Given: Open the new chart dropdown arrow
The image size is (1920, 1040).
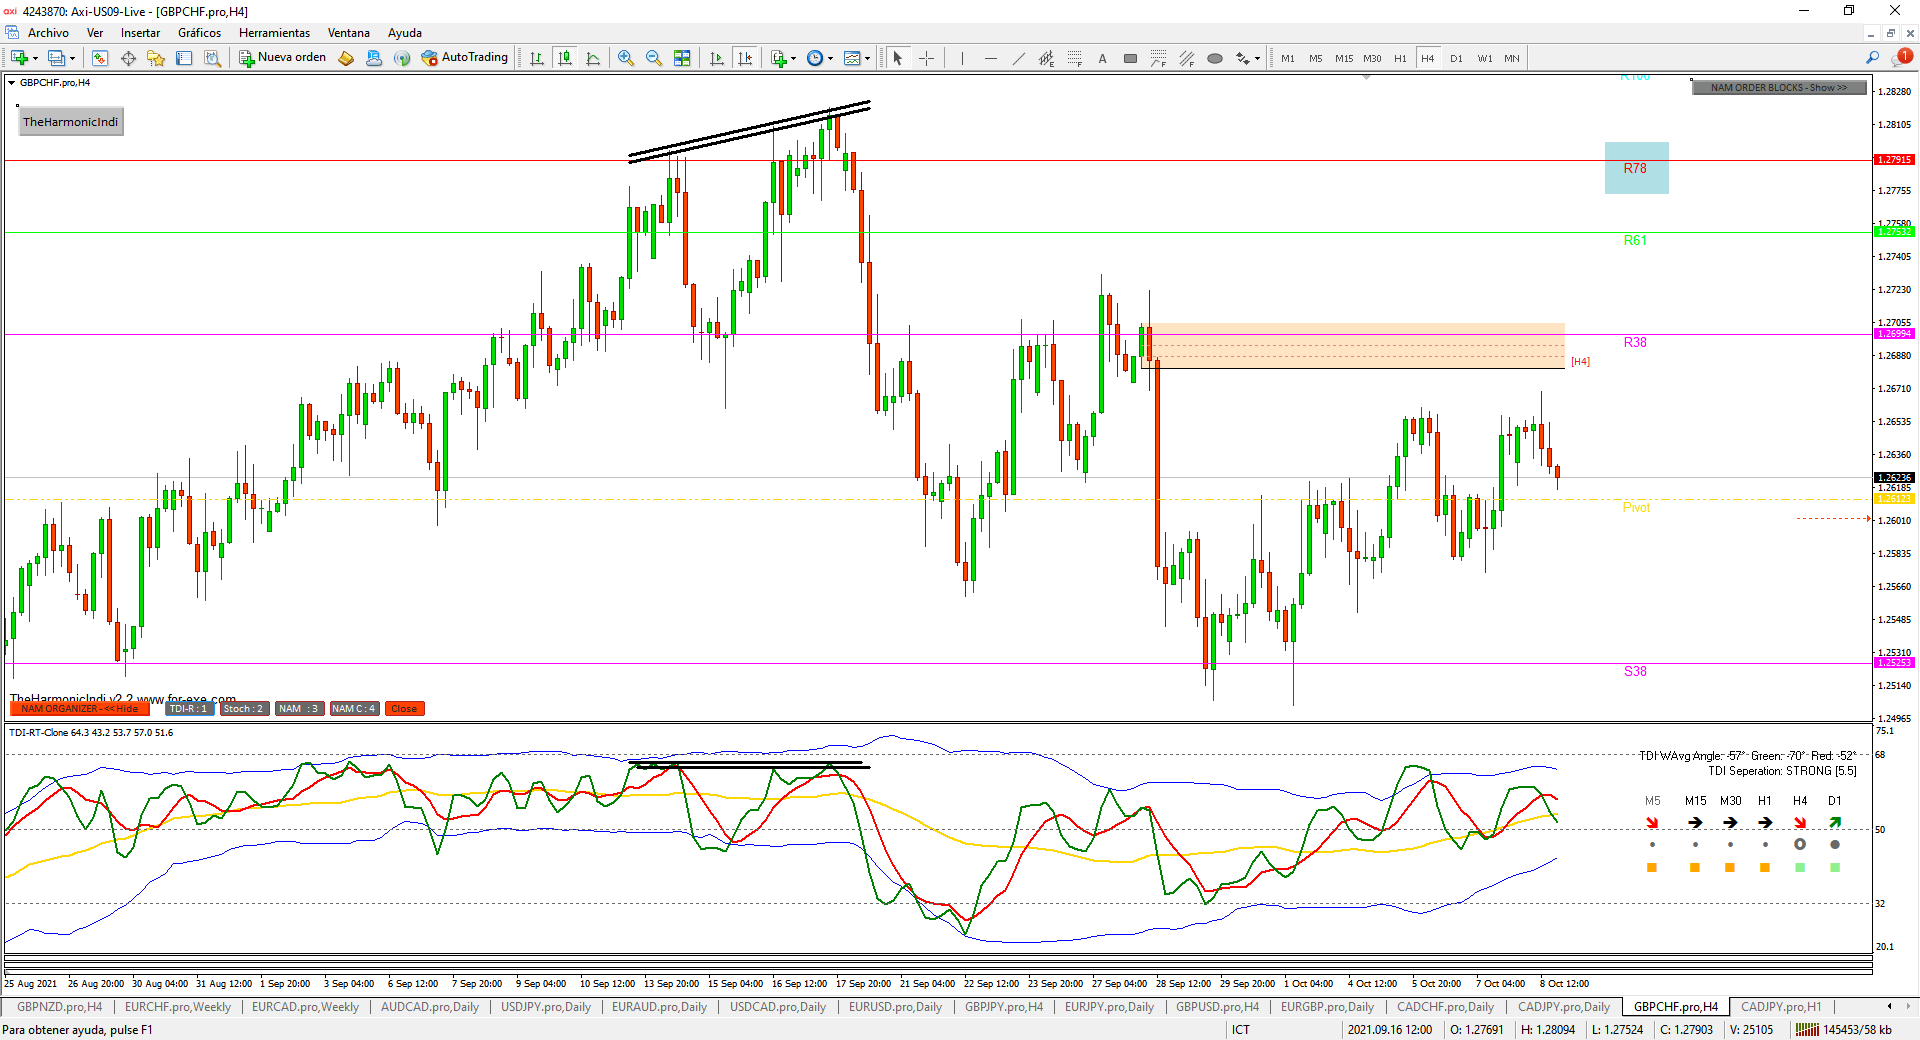Looking at the screenshot, I should tap(36, 59).
